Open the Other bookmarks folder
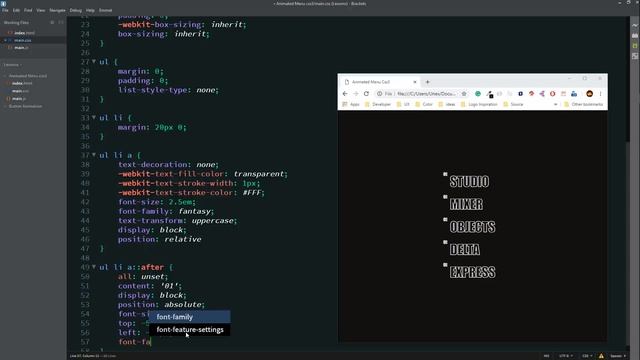The image size is (640, 360). click(x=583, y=104)
